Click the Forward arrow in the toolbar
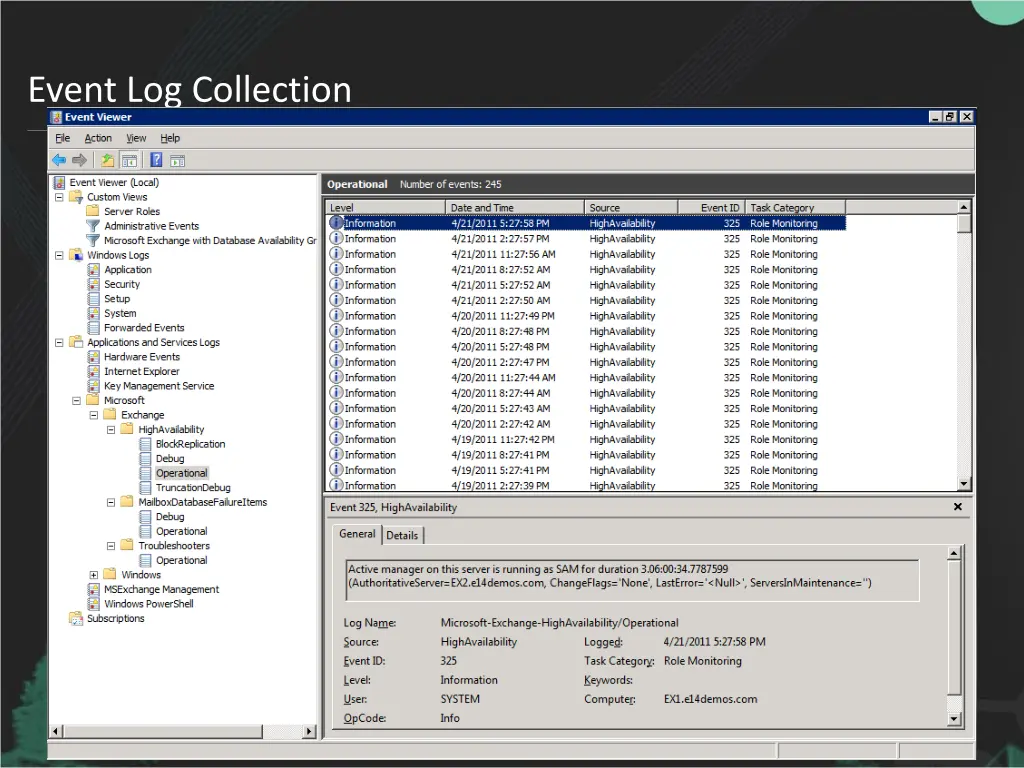Image resolution: width=1024 pixels, height=768 pixels. tap(80, 160)
